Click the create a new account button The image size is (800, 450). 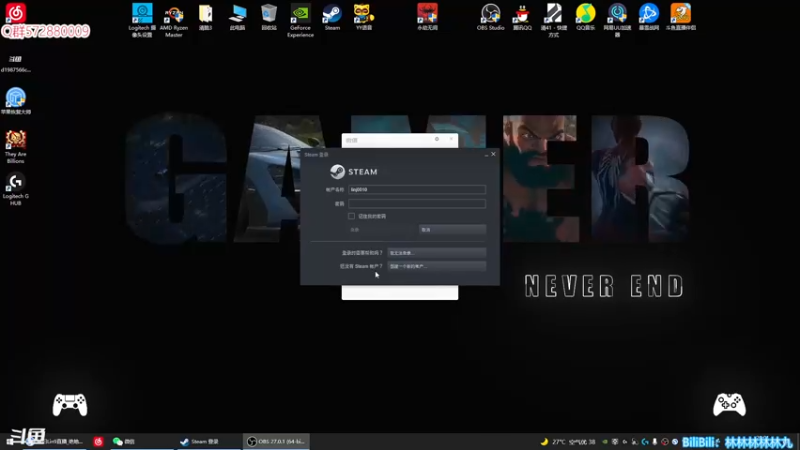click(437, 266)
